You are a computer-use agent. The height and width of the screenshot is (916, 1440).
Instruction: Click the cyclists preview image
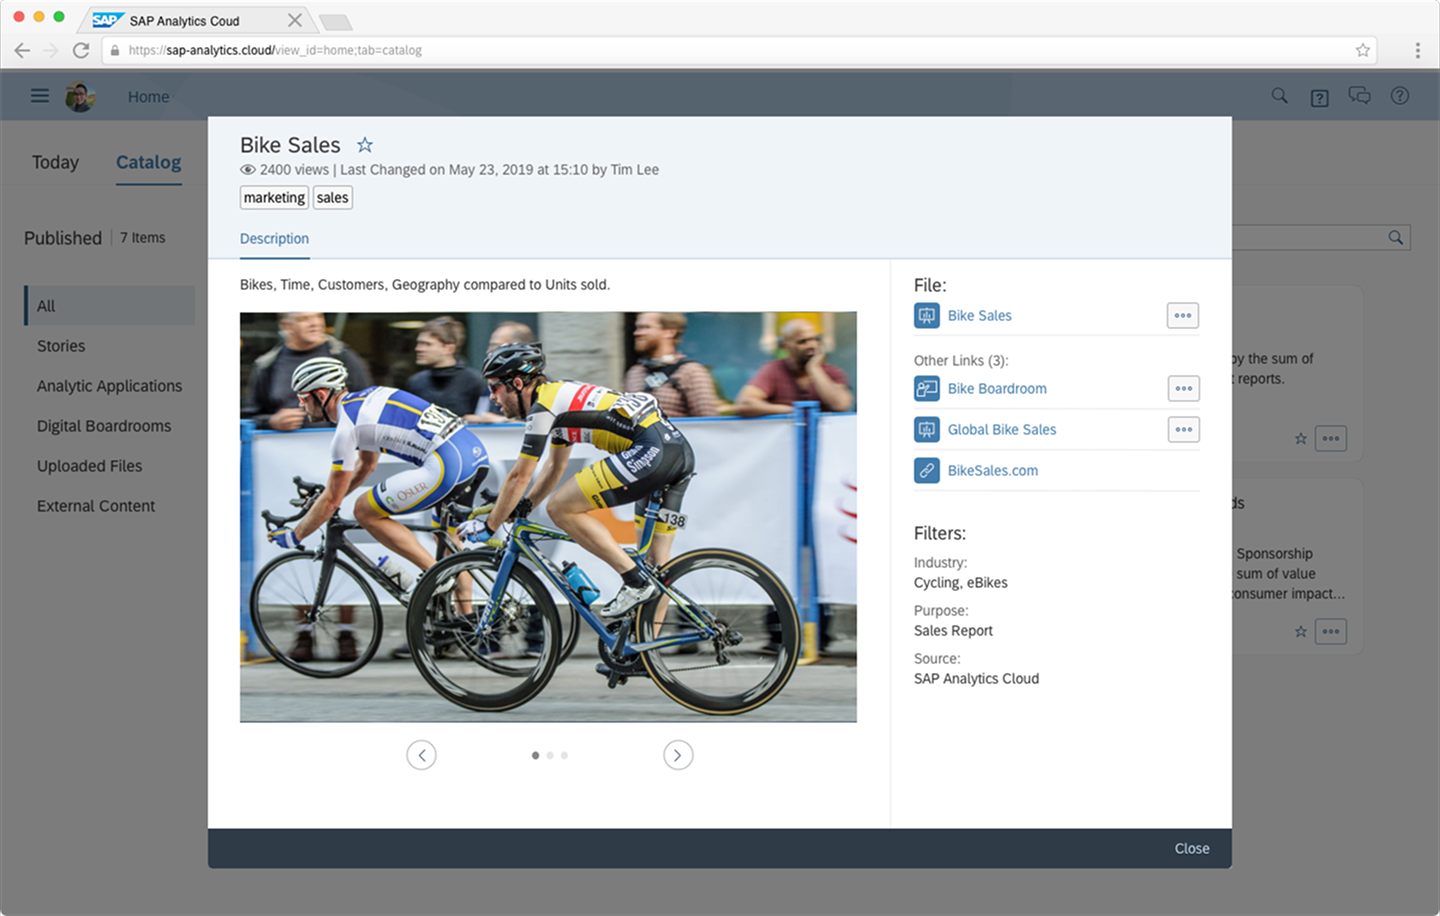coord(548,517)
